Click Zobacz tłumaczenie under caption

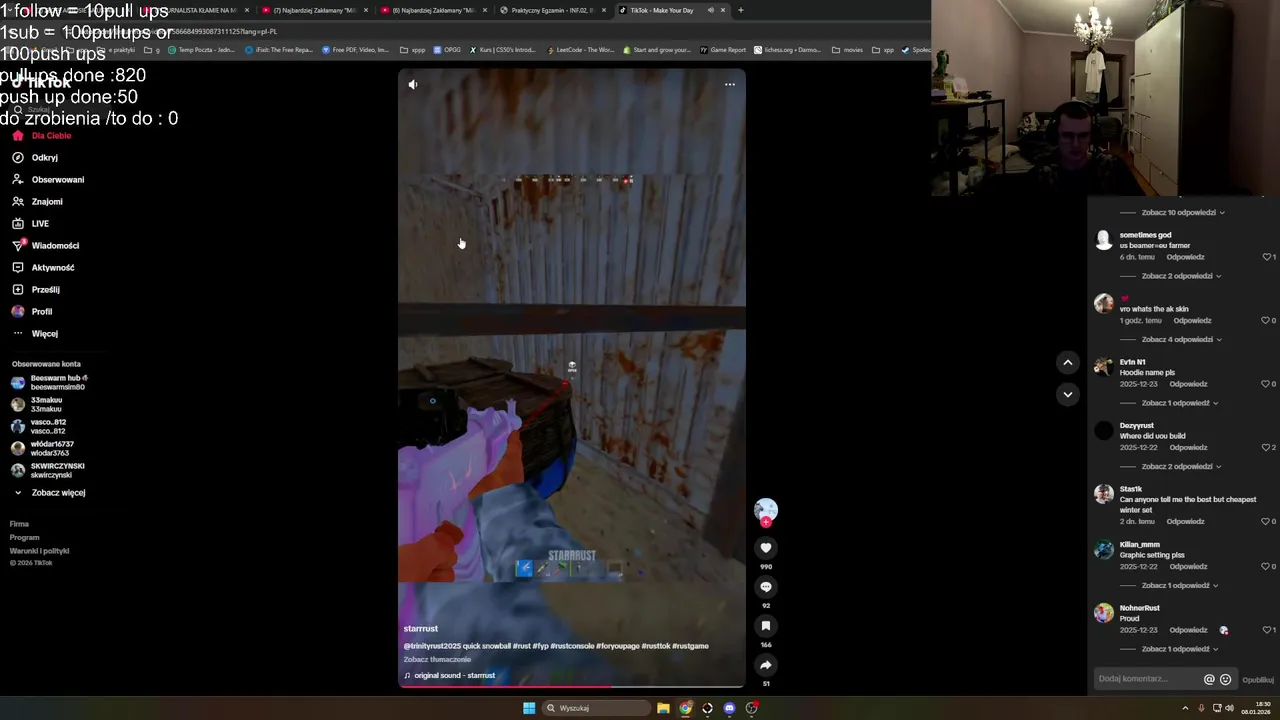point(437,660)
